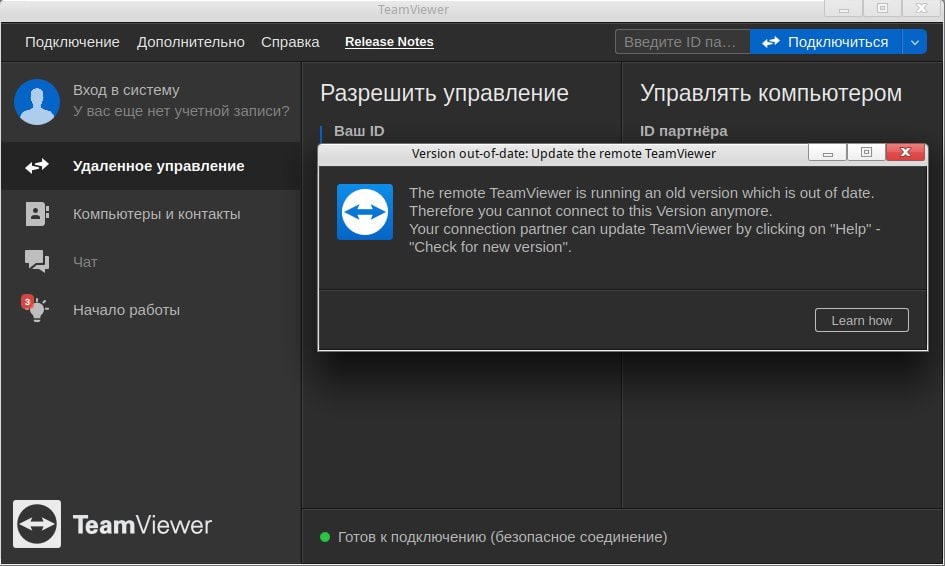945x566 pixels.
Task: Focus the partner ID input field
Action: tap(682, 42)
